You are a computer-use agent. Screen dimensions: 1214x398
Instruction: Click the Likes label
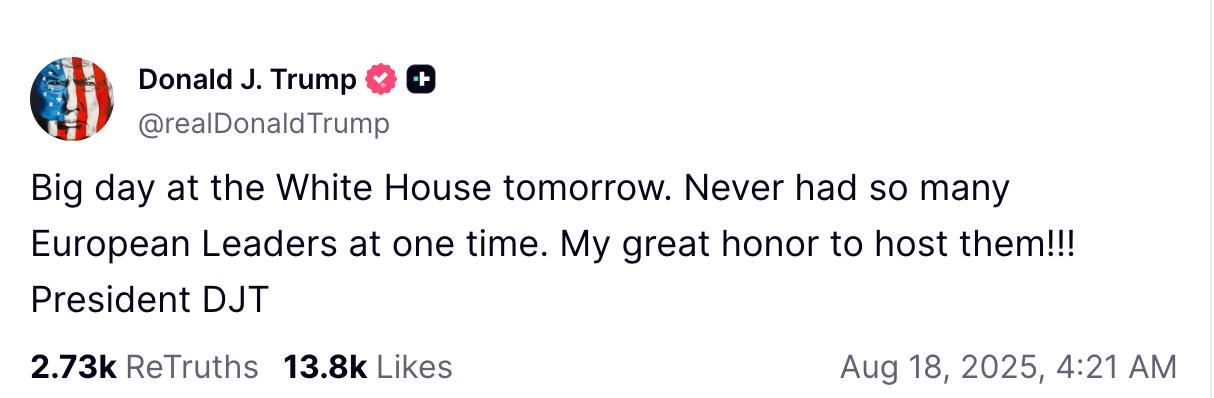[414, 367]
